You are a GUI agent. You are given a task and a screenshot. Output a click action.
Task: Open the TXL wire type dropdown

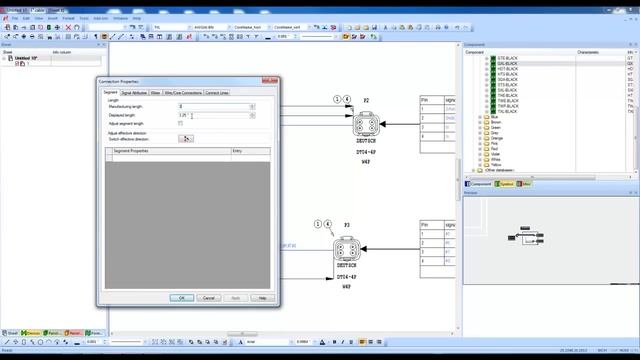(189, 27)
